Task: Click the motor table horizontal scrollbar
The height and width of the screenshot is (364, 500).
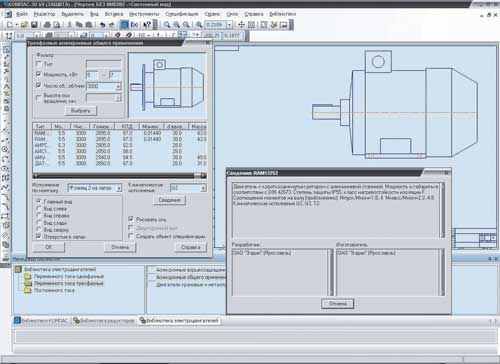Action: pyautogui.click(x=119, y=175)
